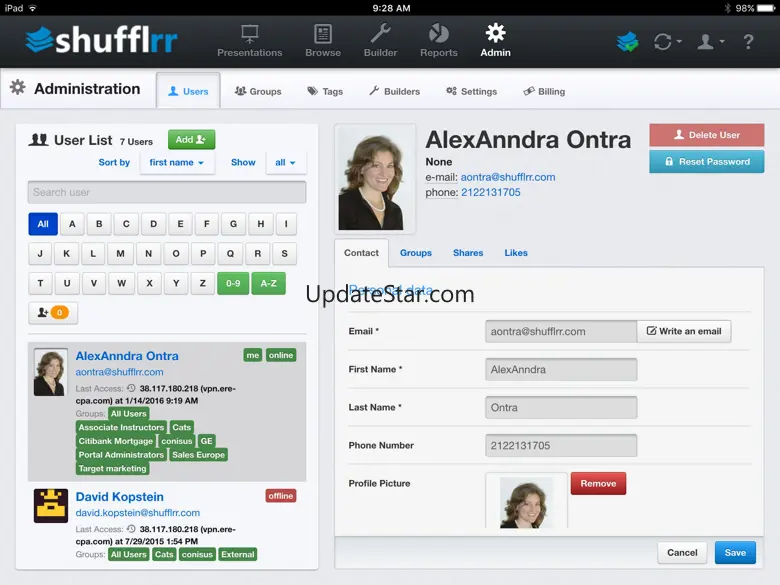Save the user profile changes

tap(735, 553)
